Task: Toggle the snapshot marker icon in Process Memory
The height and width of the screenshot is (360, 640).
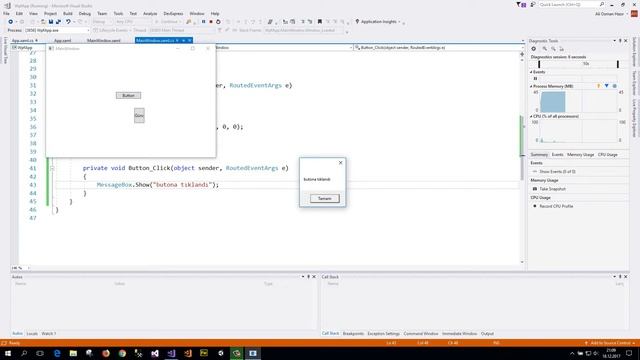Action: [607, 86]
